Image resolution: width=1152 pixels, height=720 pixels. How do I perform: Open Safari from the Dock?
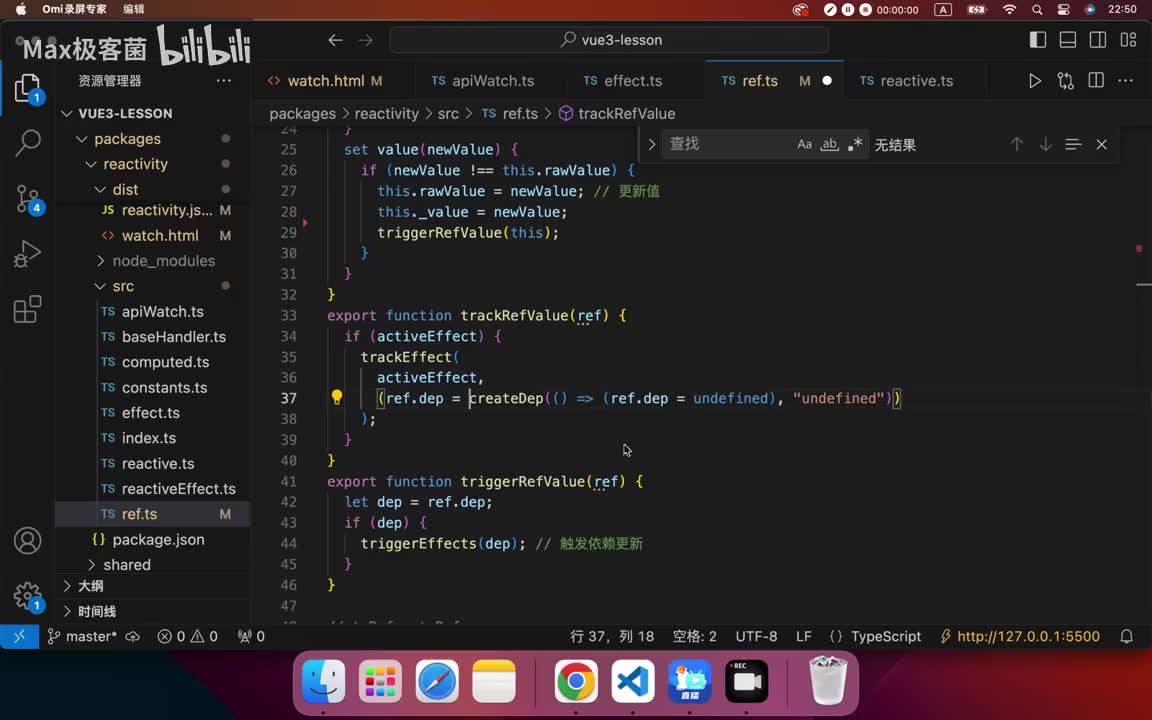pos(437,682)
